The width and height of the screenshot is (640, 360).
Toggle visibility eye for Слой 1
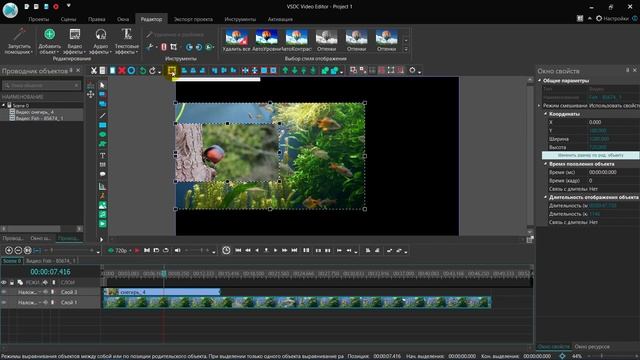(4, 302)
